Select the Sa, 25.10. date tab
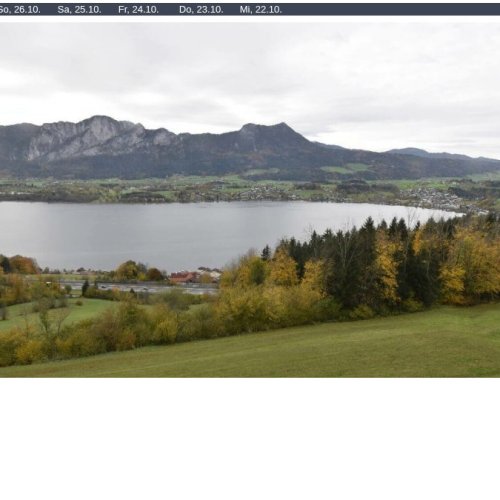This screenshot has width=500, height=500. (x=79, y=10)
